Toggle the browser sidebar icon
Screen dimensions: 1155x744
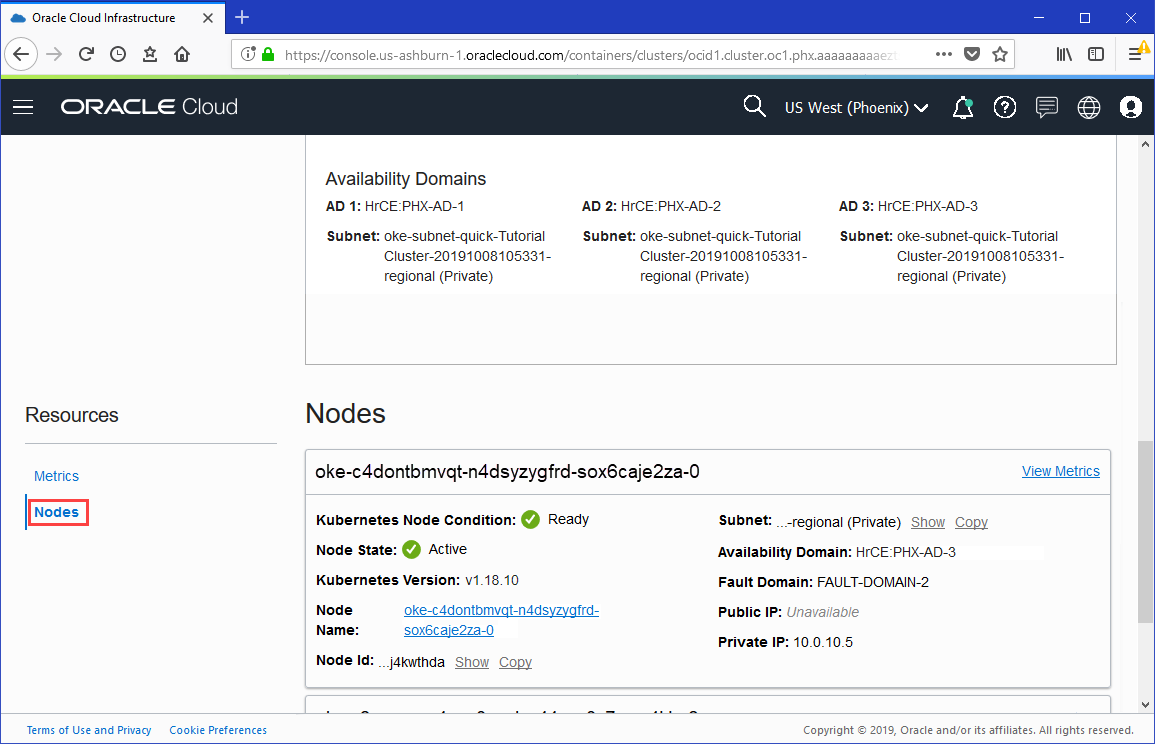tap(1096, 54)
